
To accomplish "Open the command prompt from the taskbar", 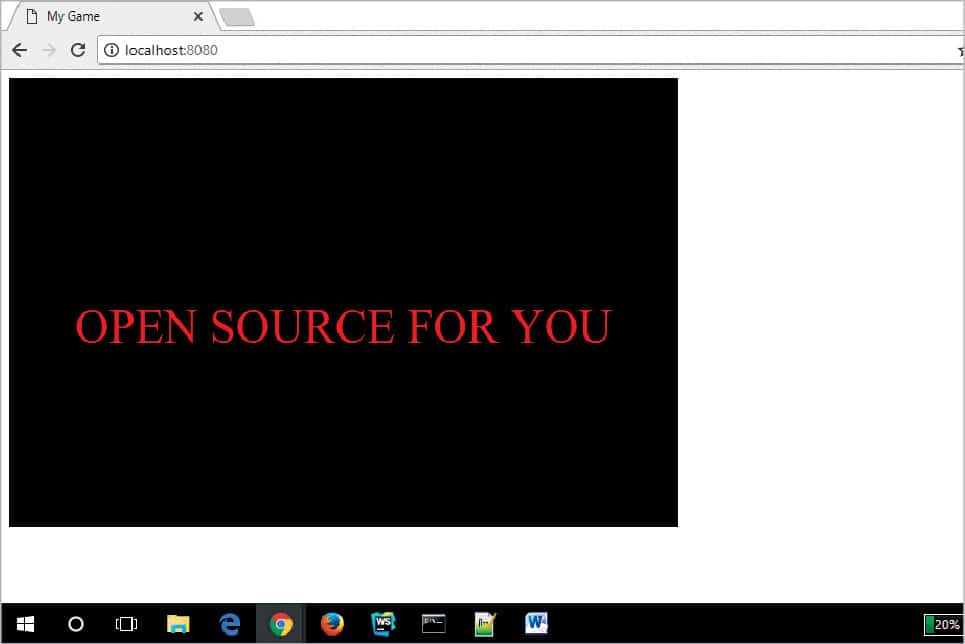I will pos(434,624).
